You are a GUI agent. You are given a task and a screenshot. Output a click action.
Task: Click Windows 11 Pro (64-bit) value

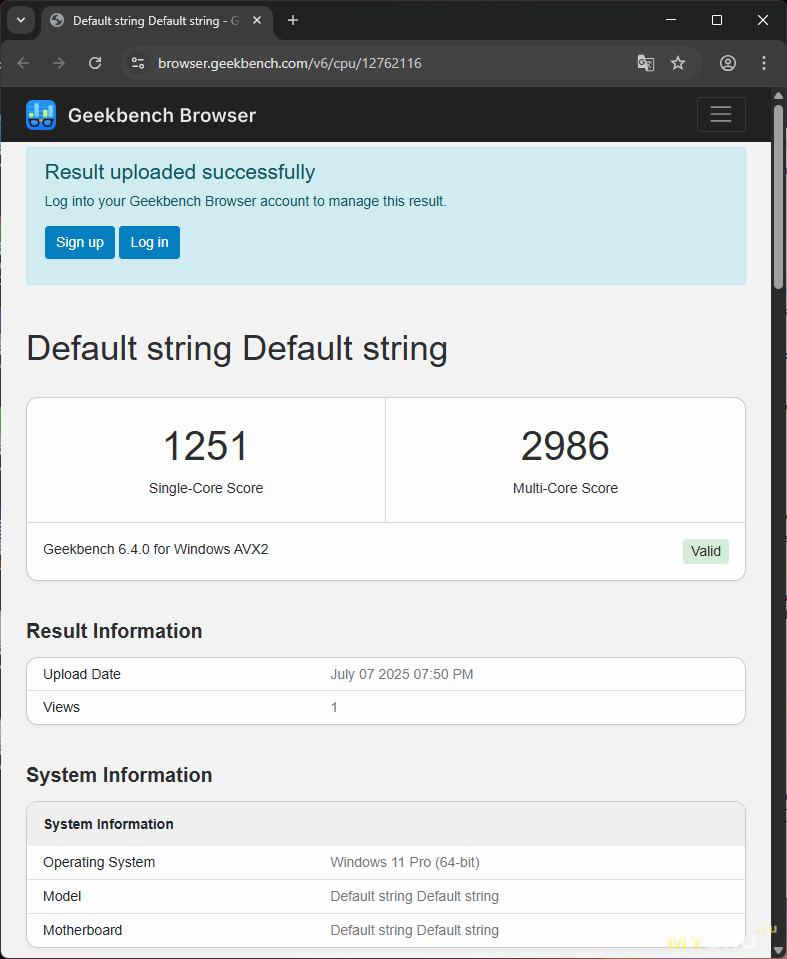coord(405,862)
